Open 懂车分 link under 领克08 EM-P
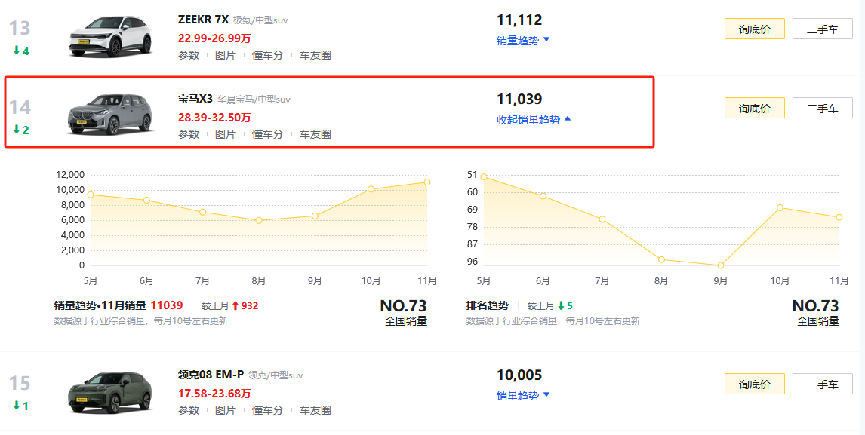 click(268, 411)
